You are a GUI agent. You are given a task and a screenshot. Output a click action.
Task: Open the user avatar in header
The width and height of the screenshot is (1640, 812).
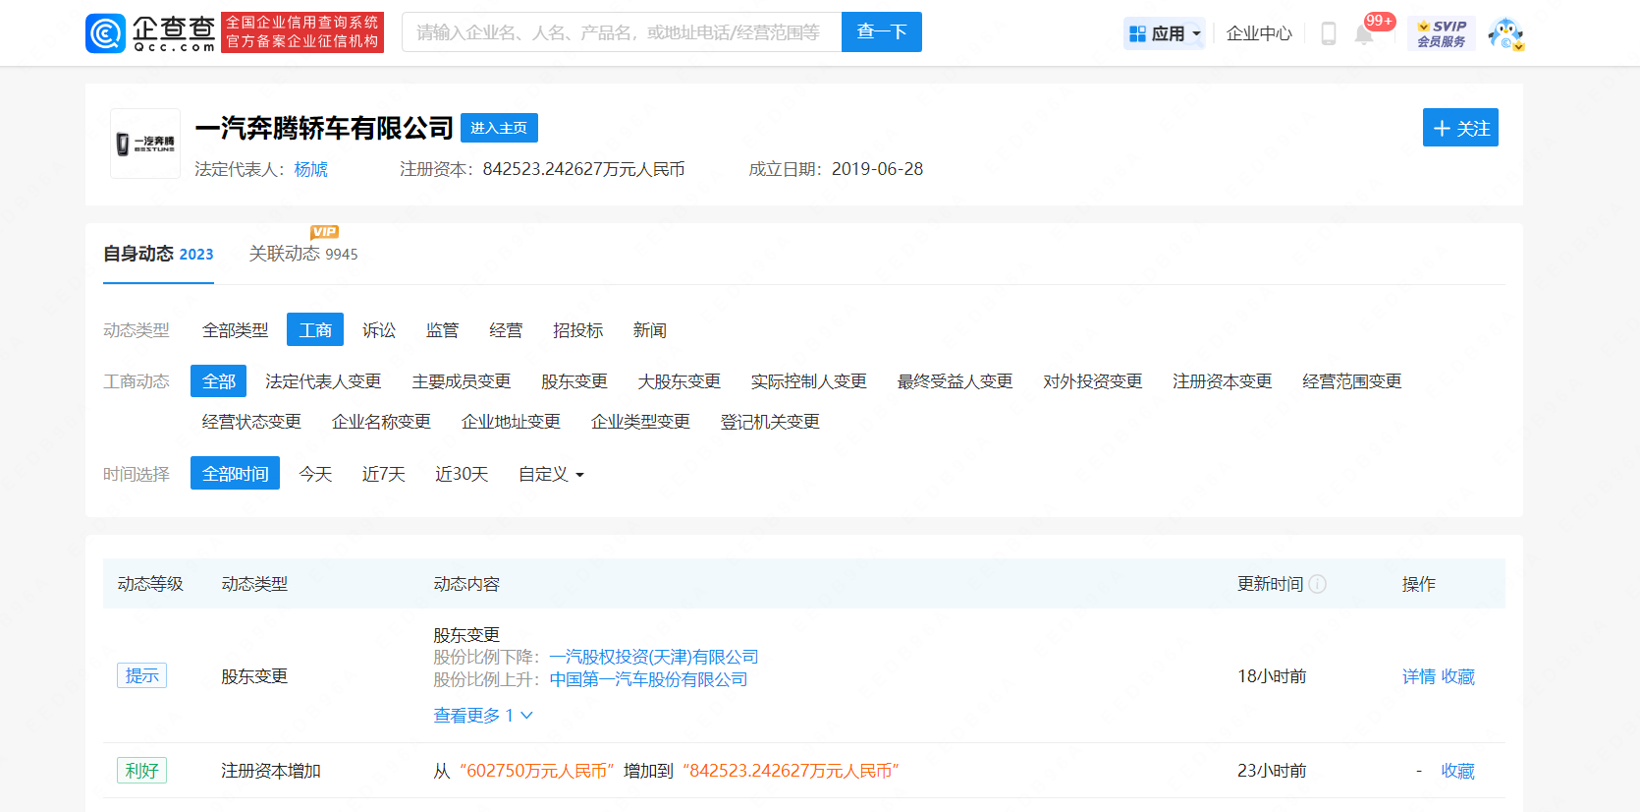pos(1505,33)
